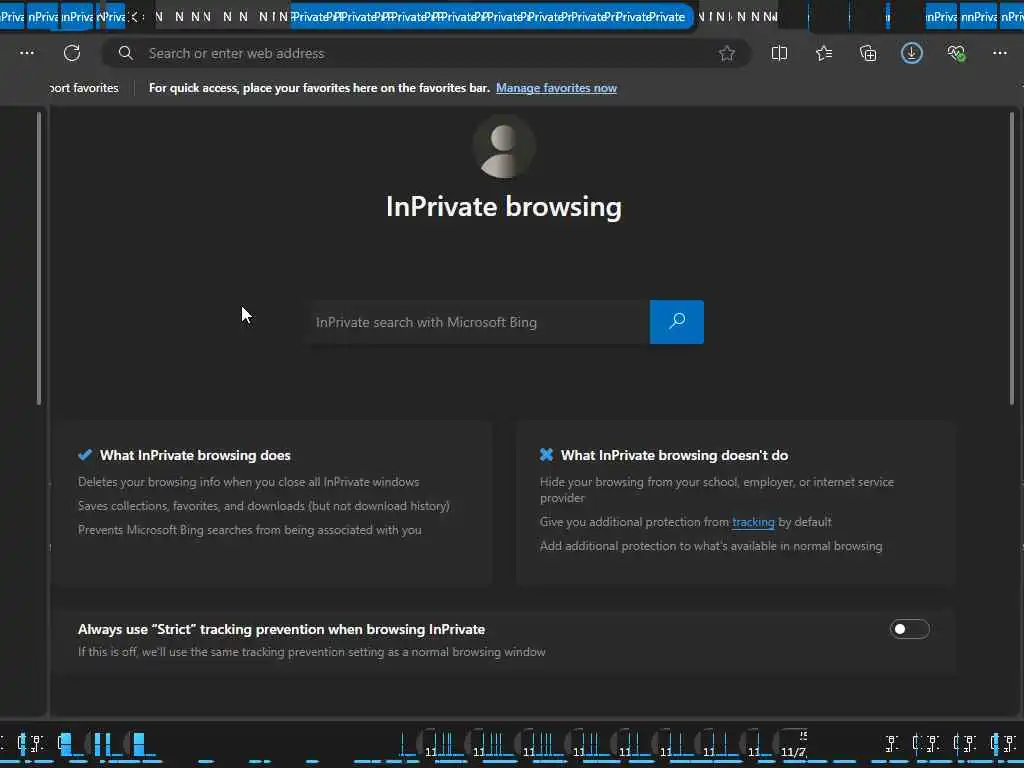Add this page to favorites star
This screenshot has width=1024, height=768.
[x=727, y=54]
